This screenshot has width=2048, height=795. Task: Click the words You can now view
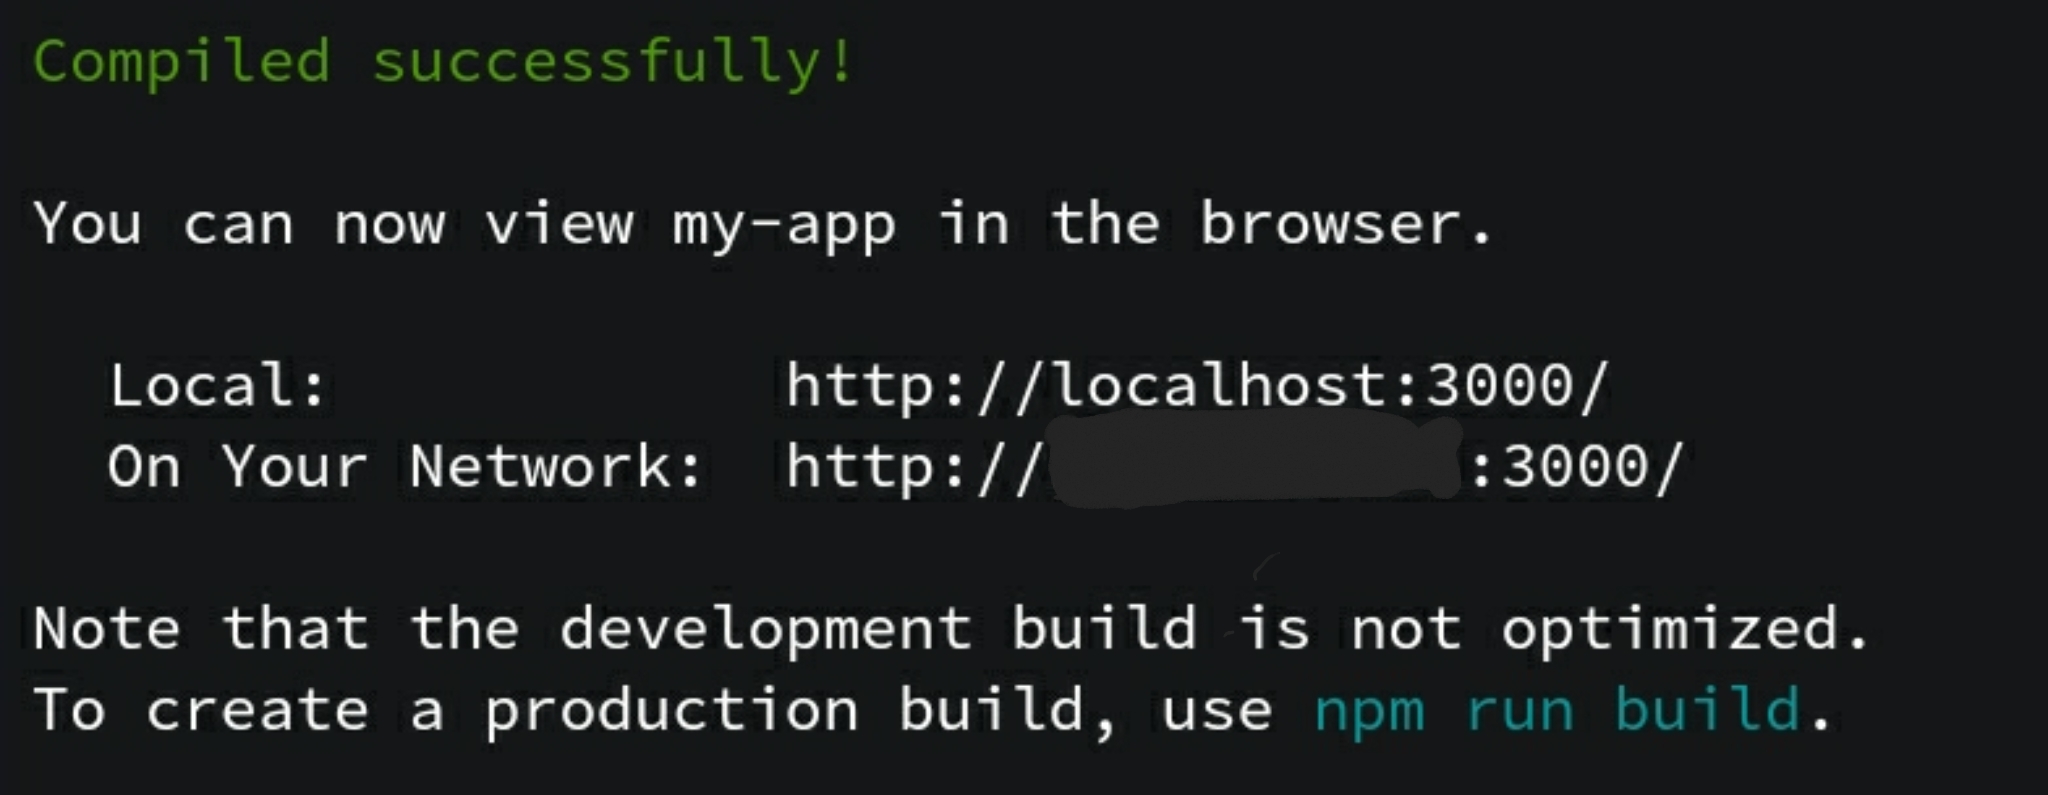334,223
